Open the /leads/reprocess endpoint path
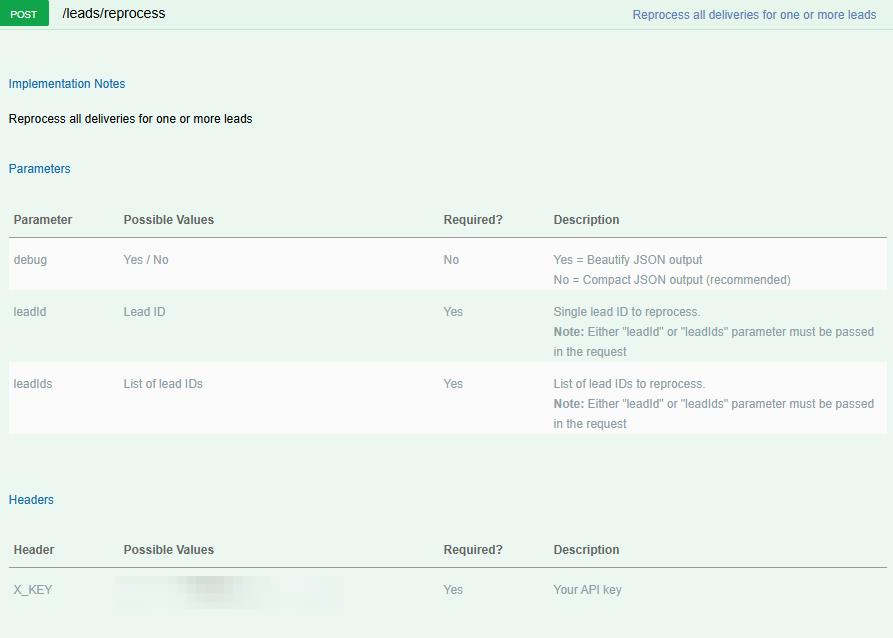This screenshot has height=638, width=893. 114,14
